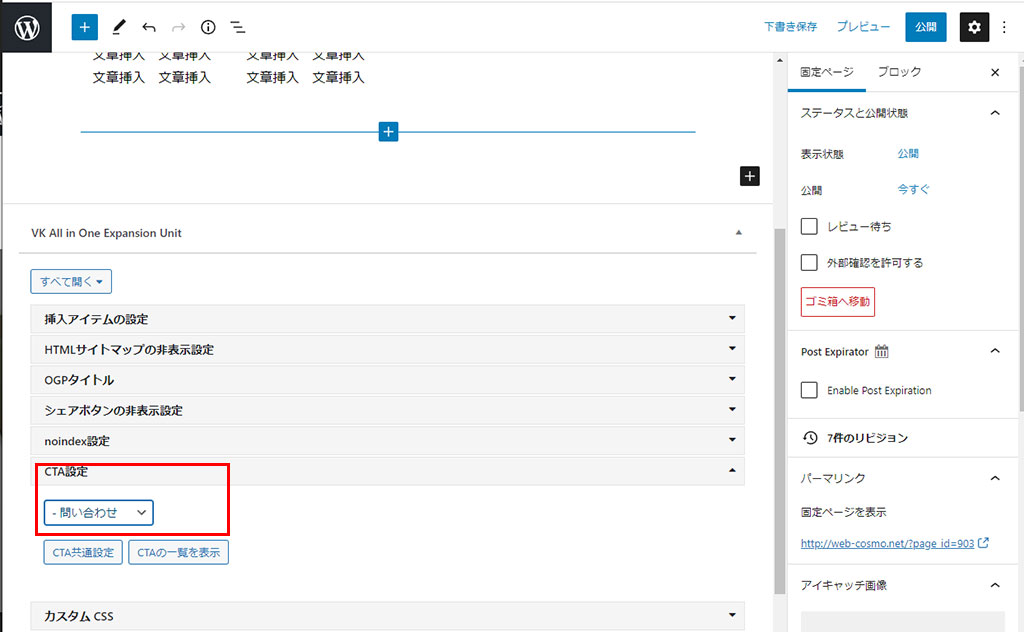The width and height of the screenshot is (1024, 632).
Task: Open the block inserter plus button in toolbar
Action: pos(85,27)
